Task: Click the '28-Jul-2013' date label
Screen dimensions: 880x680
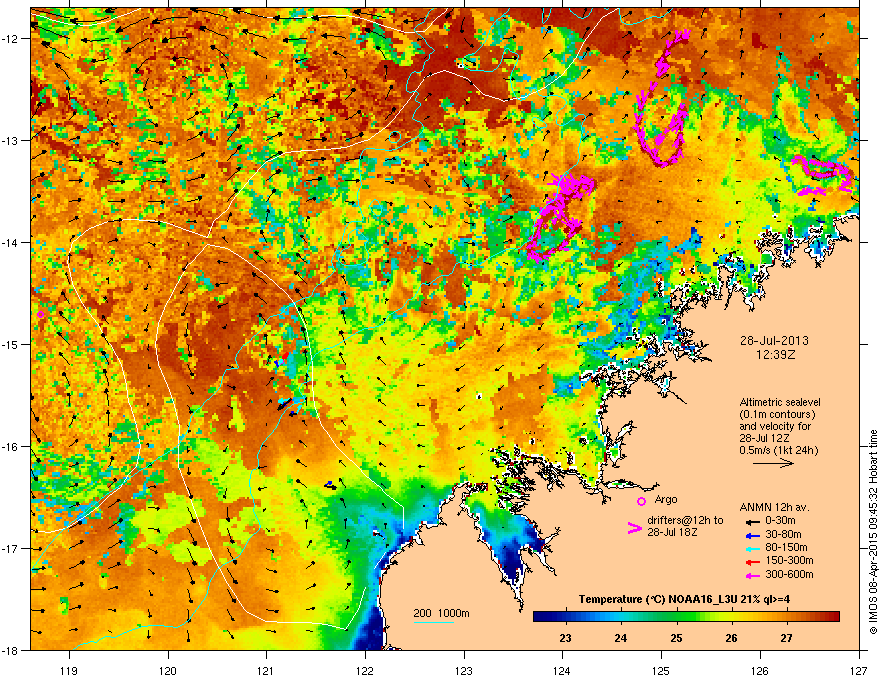Action: pyautogui.click(x=774, y=341)
